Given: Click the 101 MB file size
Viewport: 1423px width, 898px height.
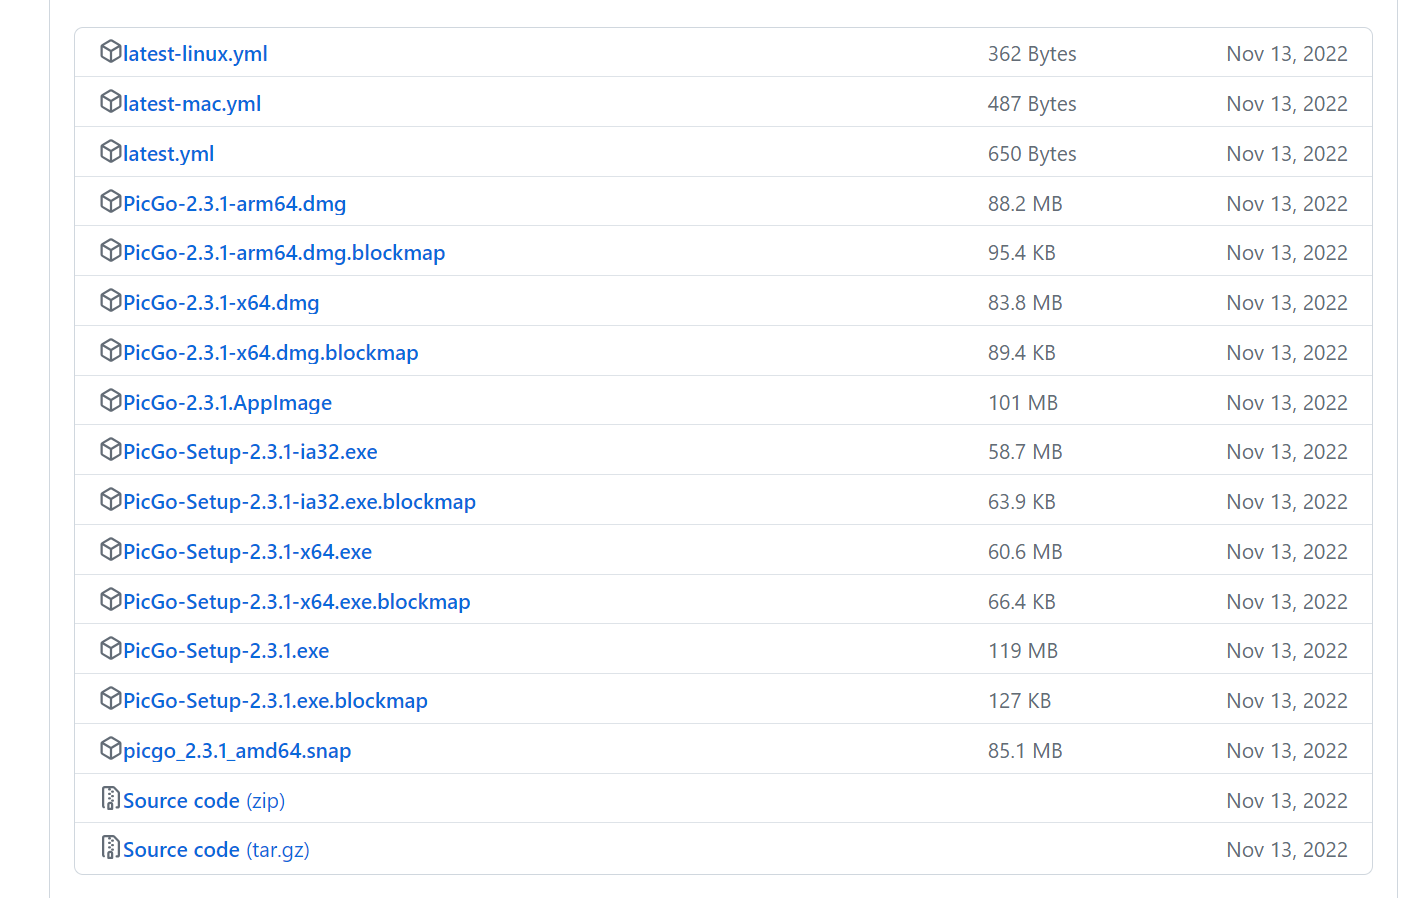Looking at the screenshot, I should 1023,403.
